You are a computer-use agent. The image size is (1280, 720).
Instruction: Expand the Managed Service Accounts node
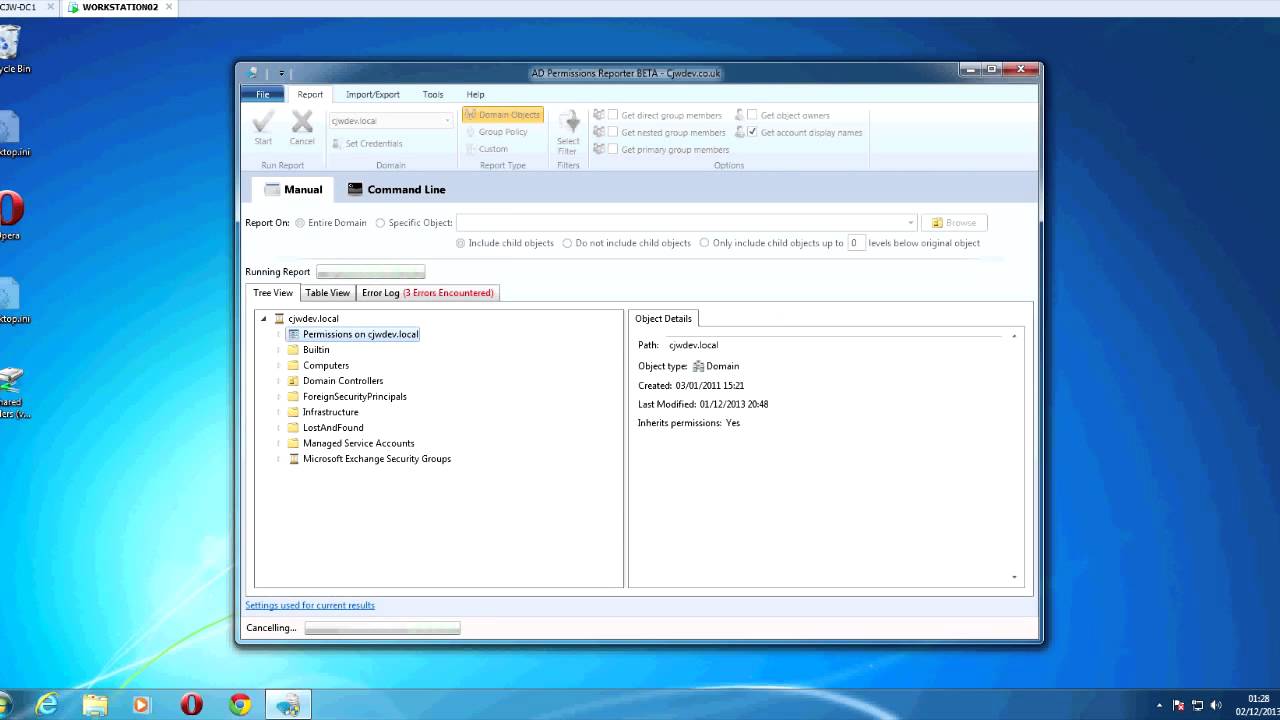(279, 443)
